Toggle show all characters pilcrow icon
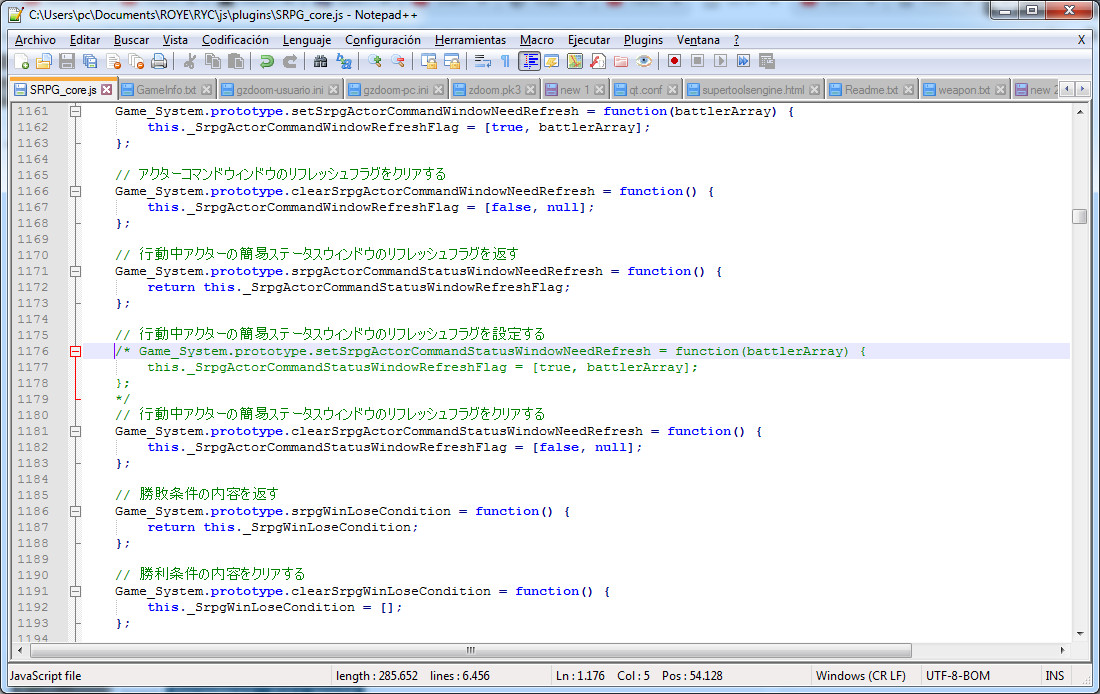 tap(505, 62)
